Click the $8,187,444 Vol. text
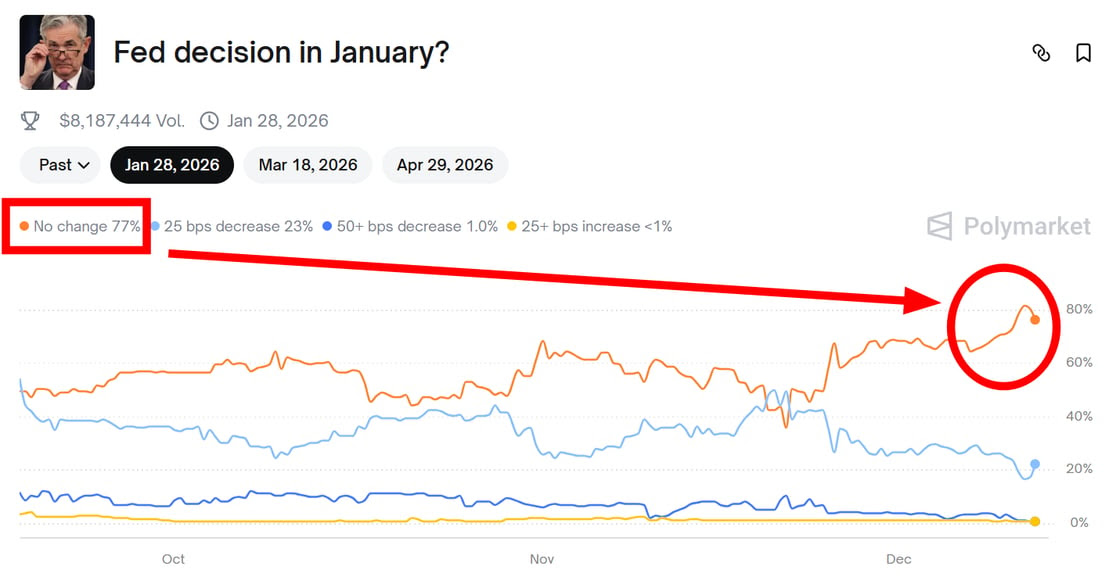Viewport: 1120px width, 577px height. pos(122,121)
